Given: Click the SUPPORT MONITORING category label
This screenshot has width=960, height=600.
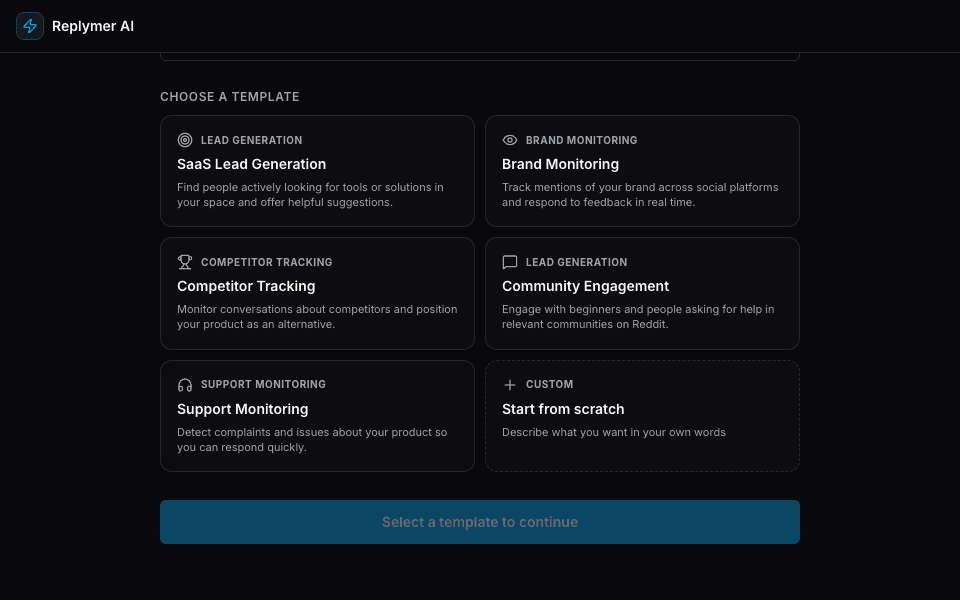Looking at the screenshot, I should [x=265, y=384].
